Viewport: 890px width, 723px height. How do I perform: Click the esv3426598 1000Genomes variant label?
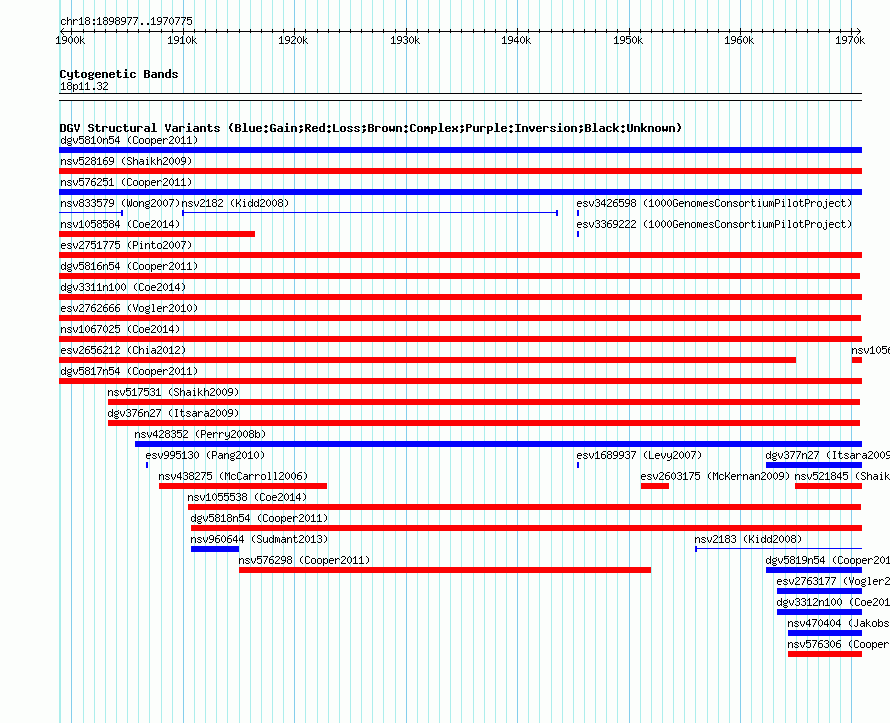pos(715,203)
